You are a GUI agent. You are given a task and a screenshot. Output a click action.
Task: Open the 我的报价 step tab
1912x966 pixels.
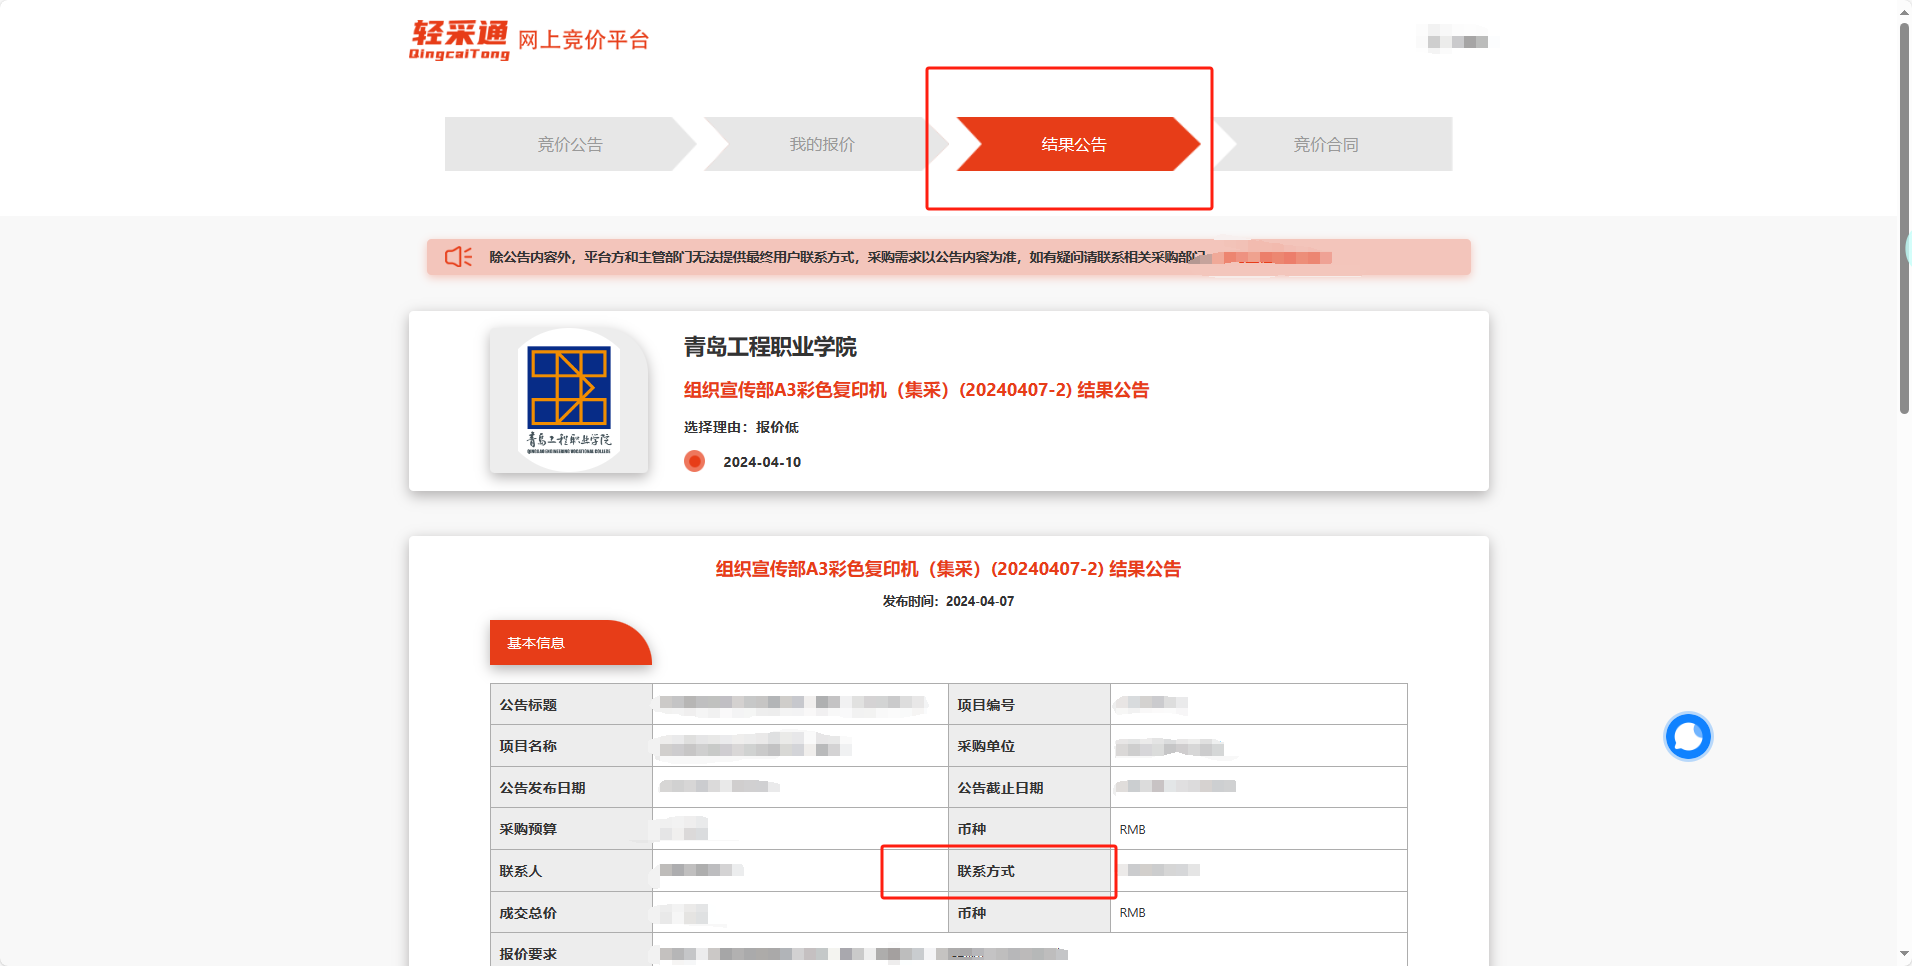[x=821, y=144]
